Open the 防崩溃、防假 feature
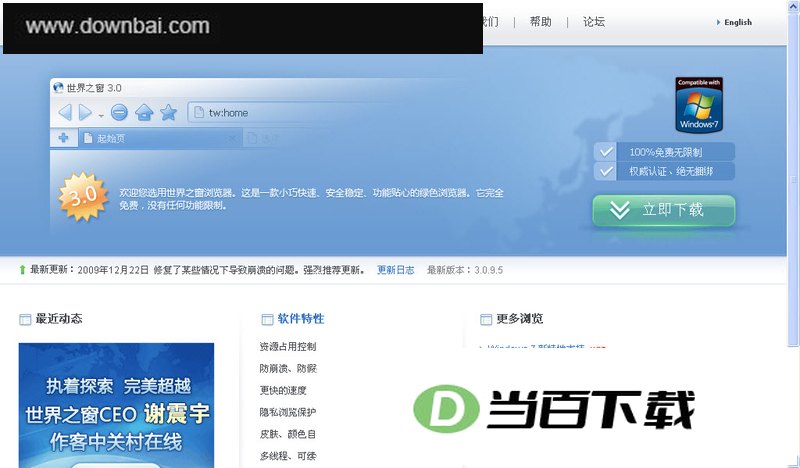The height and width of the screenshot is (468, 800). coord(288,368)
